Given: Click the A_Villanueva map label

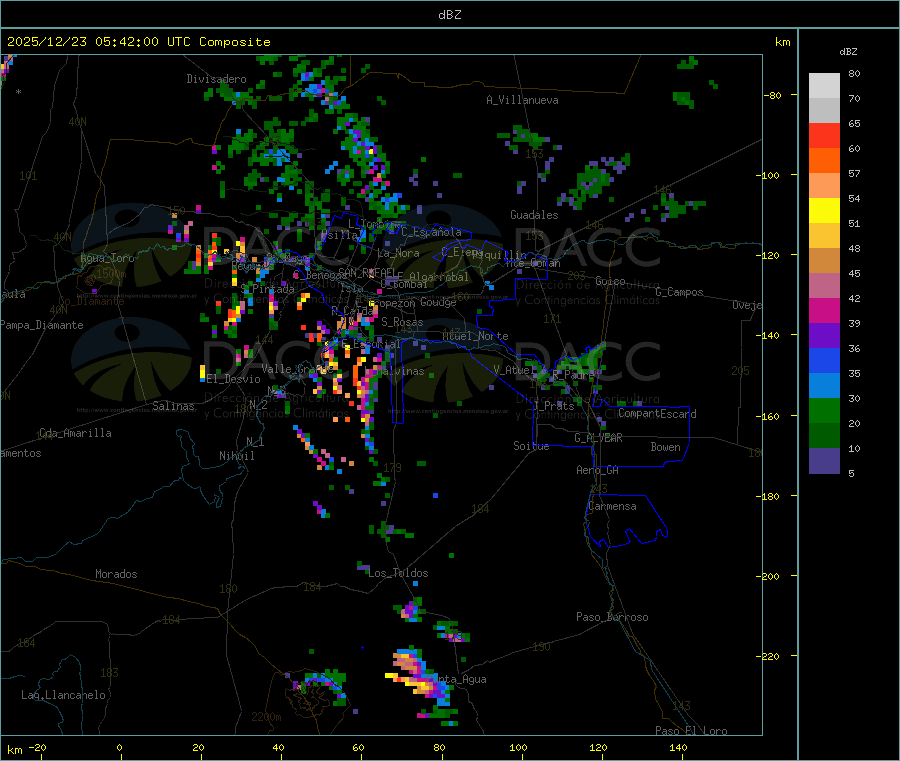Looking at the screenshot, I should pyautogui.click(x=522, y=100).
